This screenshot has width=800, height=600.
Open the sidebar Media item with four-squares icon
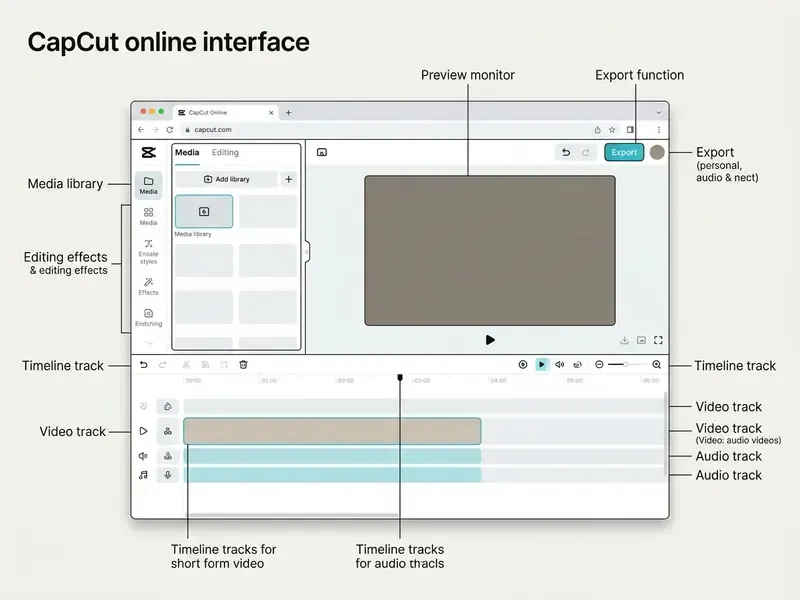(x=148, y=216)
